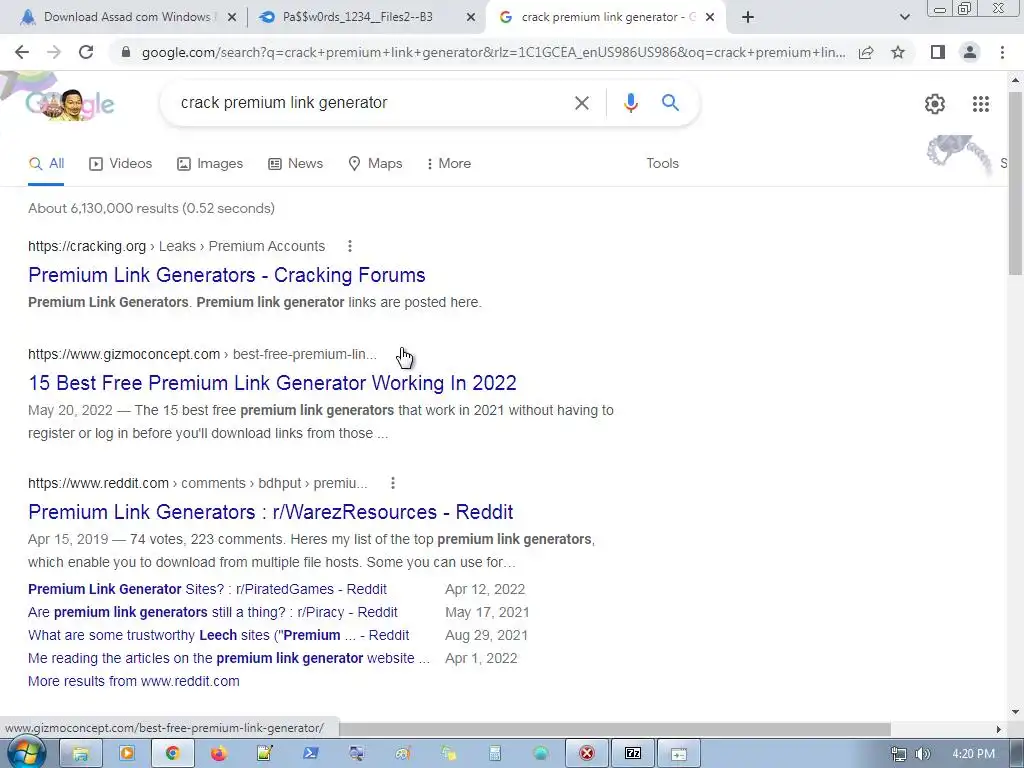Click the scroll-down arrow of the page scrollbar

(x=1015, y=712)
